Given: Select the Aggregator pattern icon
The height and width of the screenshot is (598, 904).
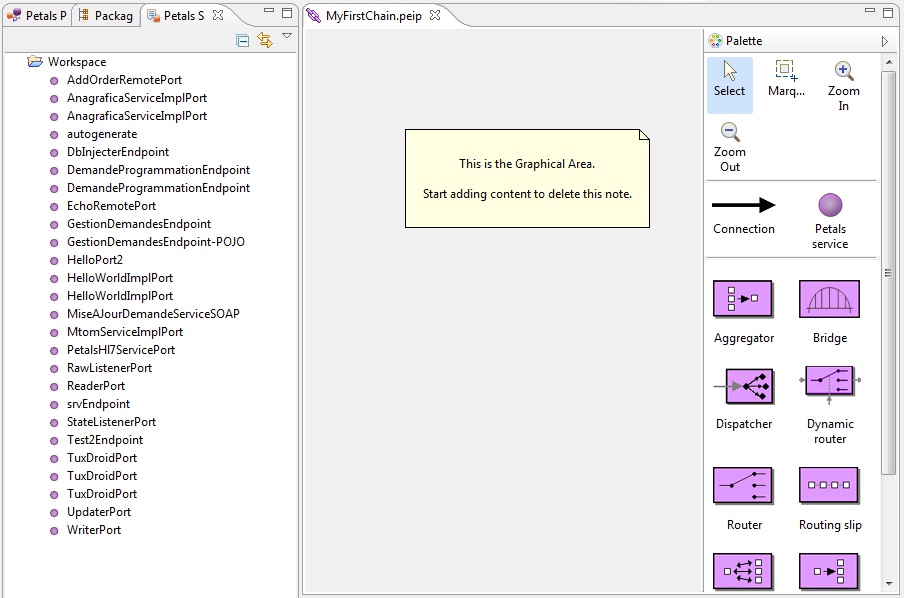Looking at the screenshot, I should [742, 299].
